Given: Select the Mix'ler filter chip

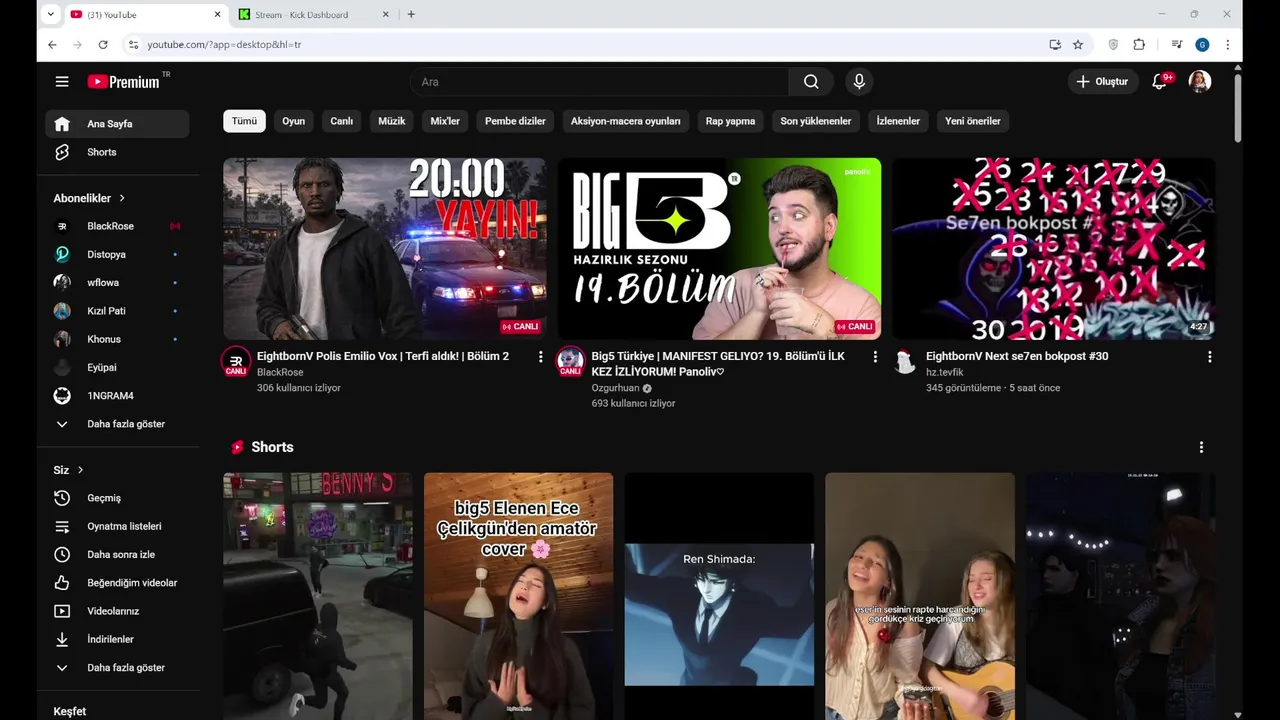Looking at the screenshot, I should (x=445, y=121).
